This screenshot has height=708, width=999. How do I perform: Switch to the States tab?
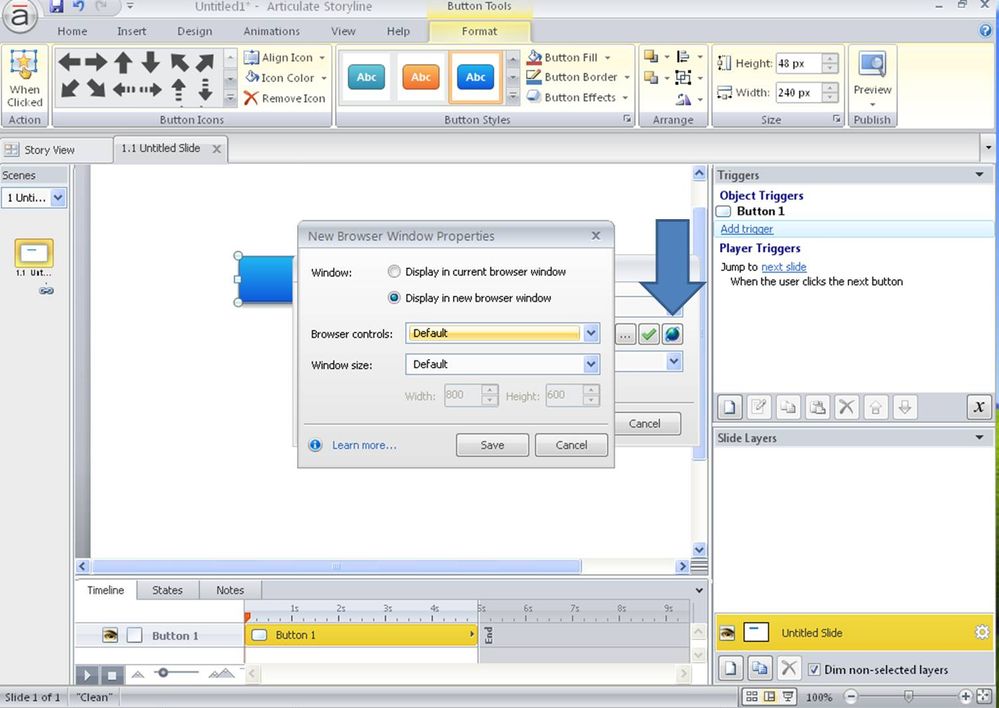point(168,590)
